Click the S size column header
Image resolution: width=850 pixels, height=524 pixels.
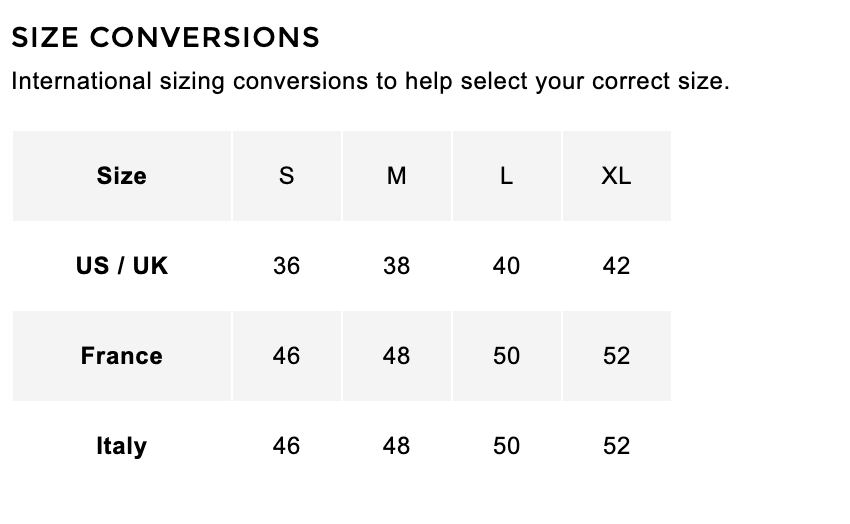[286, 176]
